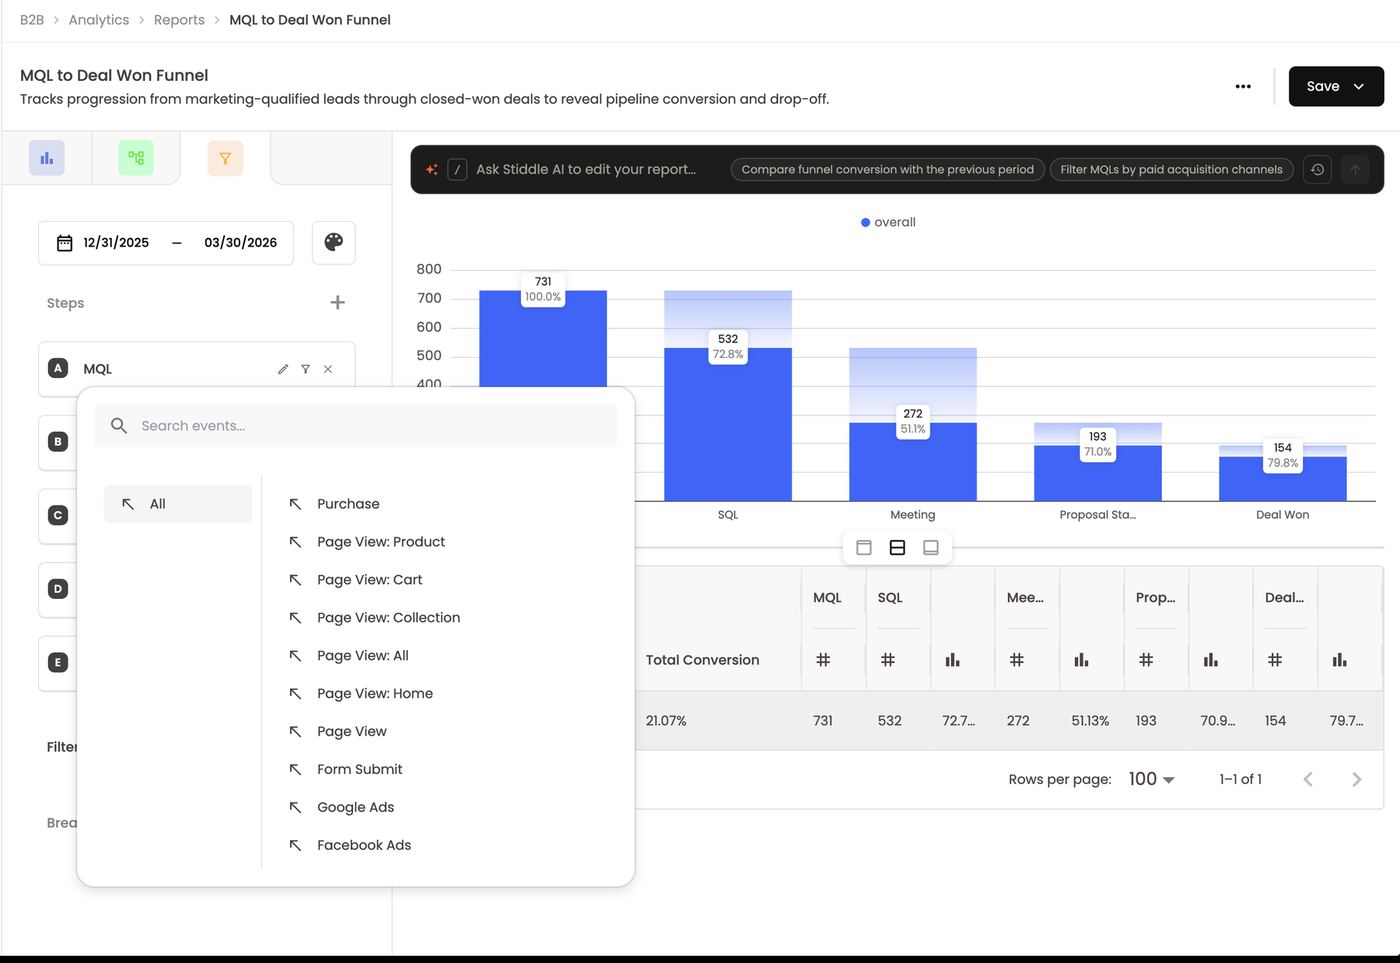Click the SQL bar in the chart
This screenshot has height=963, width=1400.
point(728,424)
